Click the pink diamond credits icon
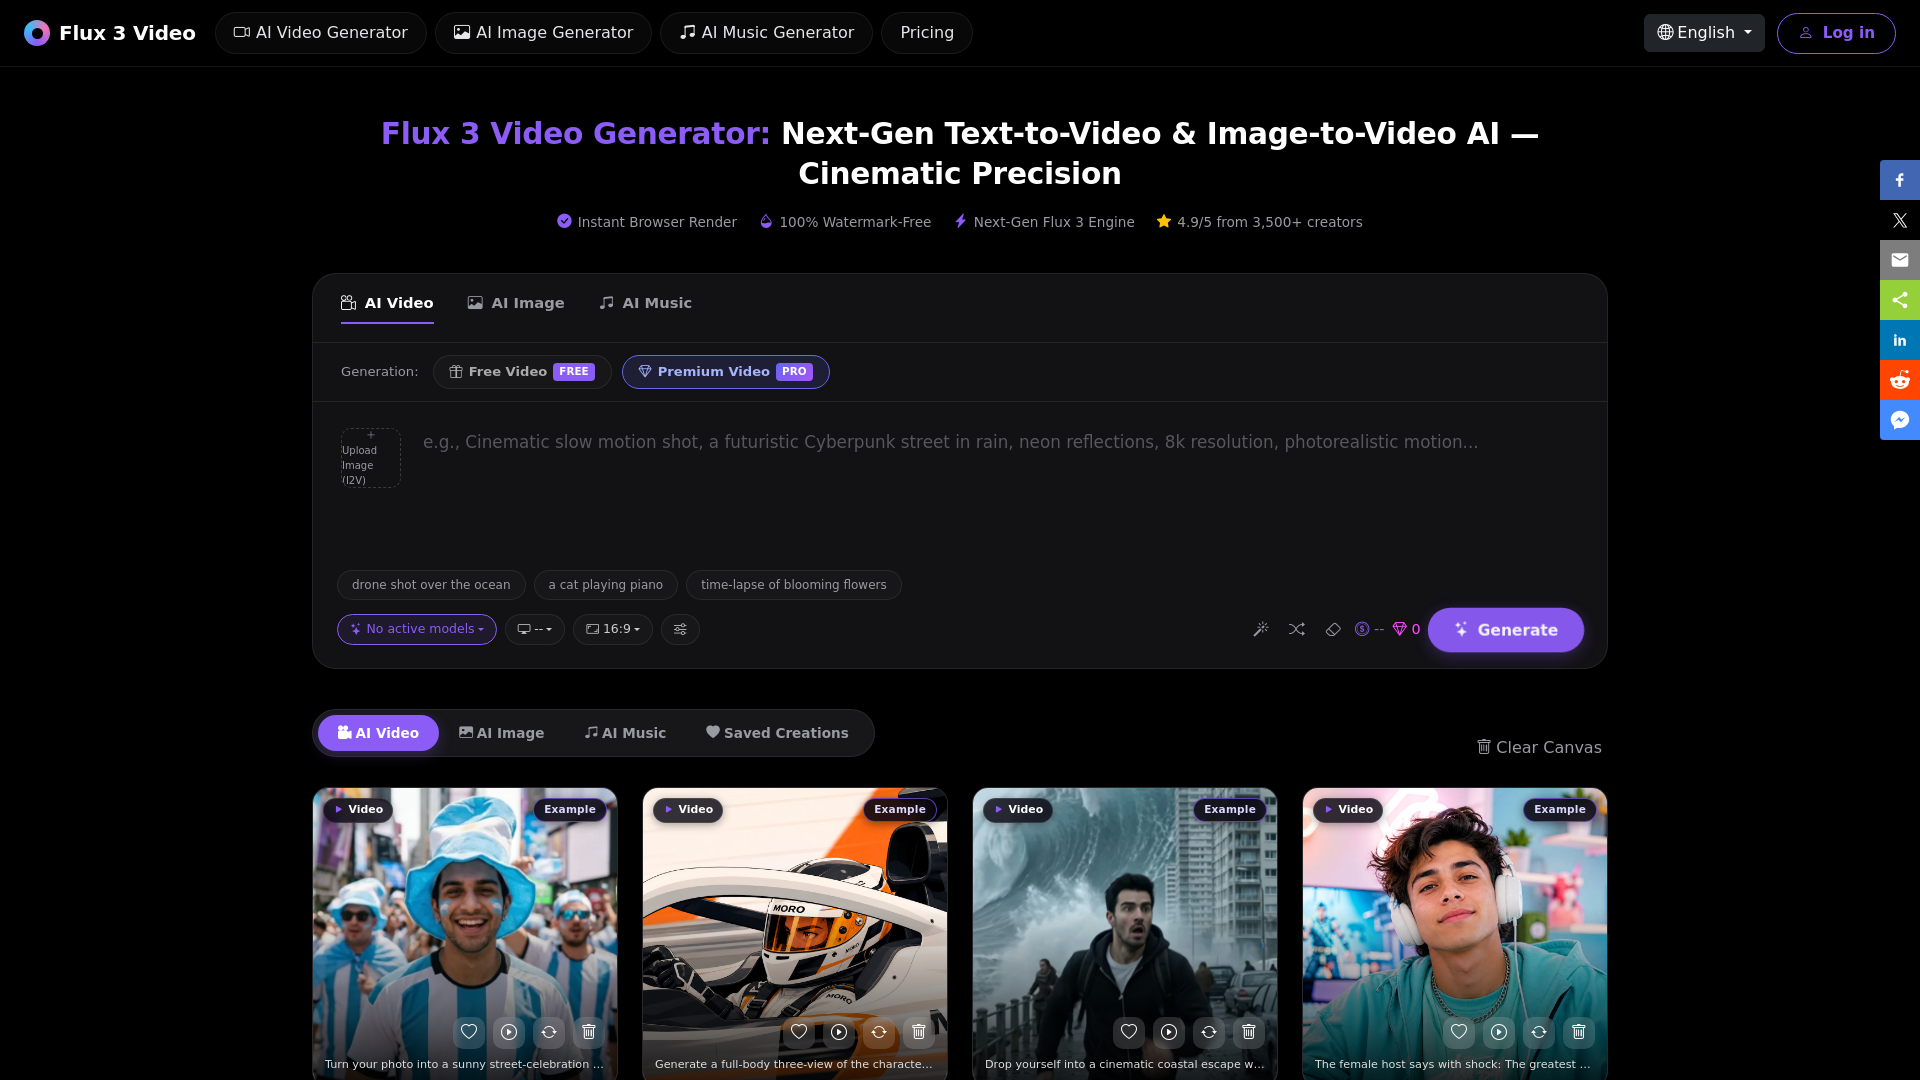Viewport: 1920px width, 1080px height. click(x=1399, y=629)
